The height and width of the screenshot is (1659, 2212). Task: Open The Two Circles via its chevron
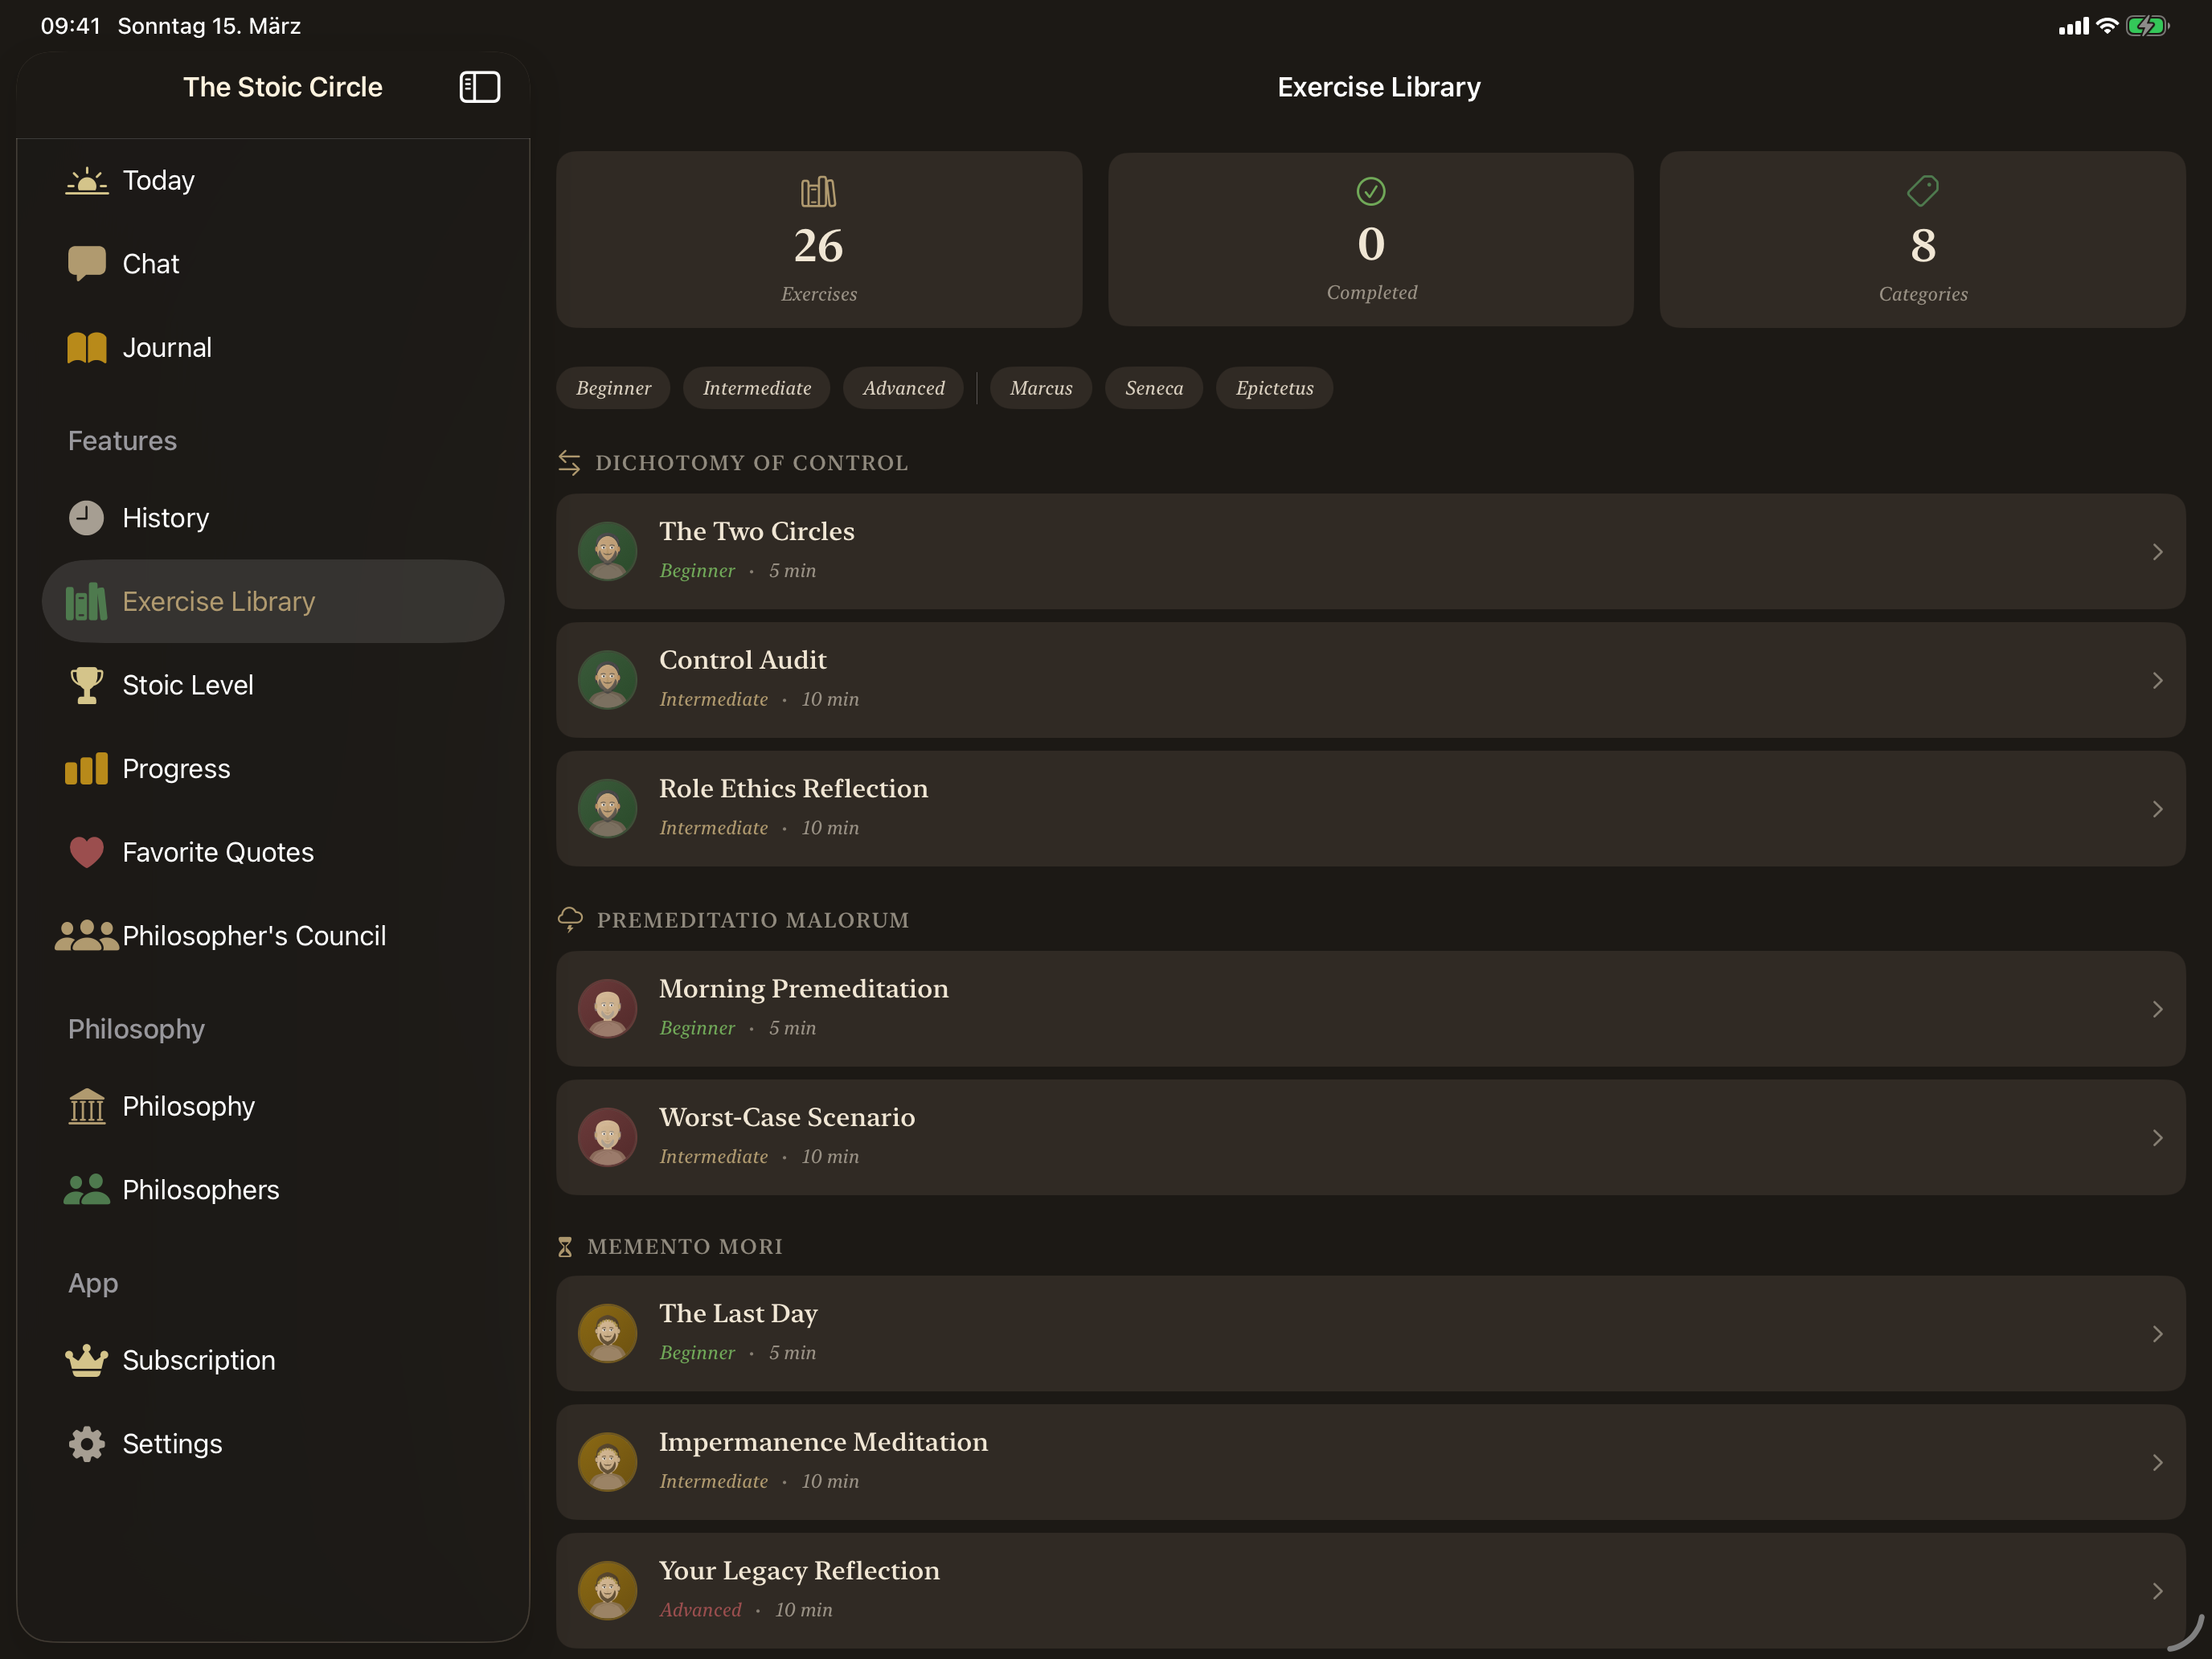(2157, 552)
